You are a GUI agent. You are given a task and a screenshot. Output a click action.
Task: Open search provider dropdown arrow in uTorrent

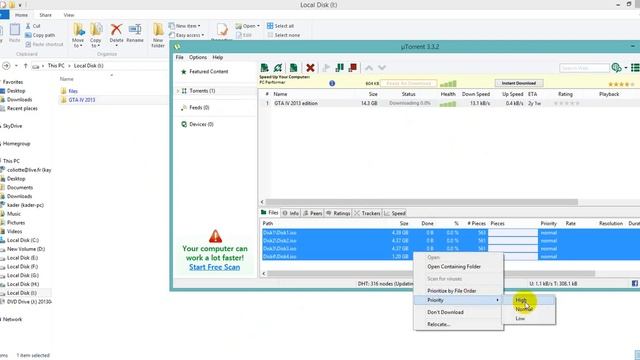click(x=626, y=68)
